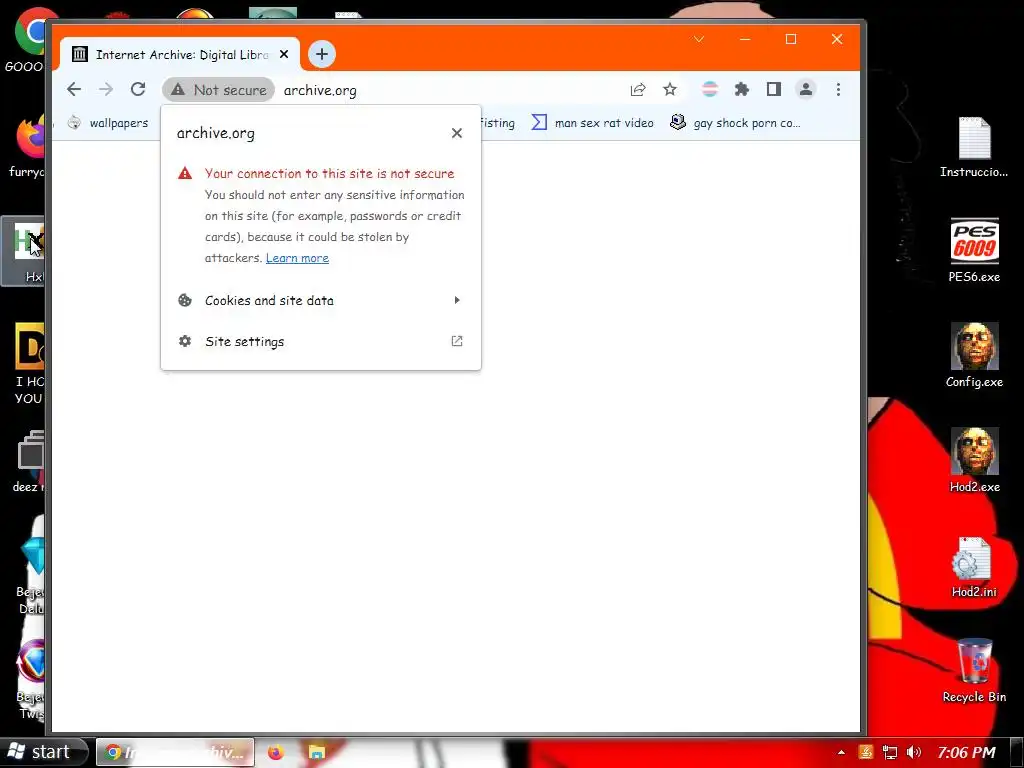Click the external link icon for Site settings
This screenshot has width=1024, height=768.
pyautogui.click(x=457, y=341)
